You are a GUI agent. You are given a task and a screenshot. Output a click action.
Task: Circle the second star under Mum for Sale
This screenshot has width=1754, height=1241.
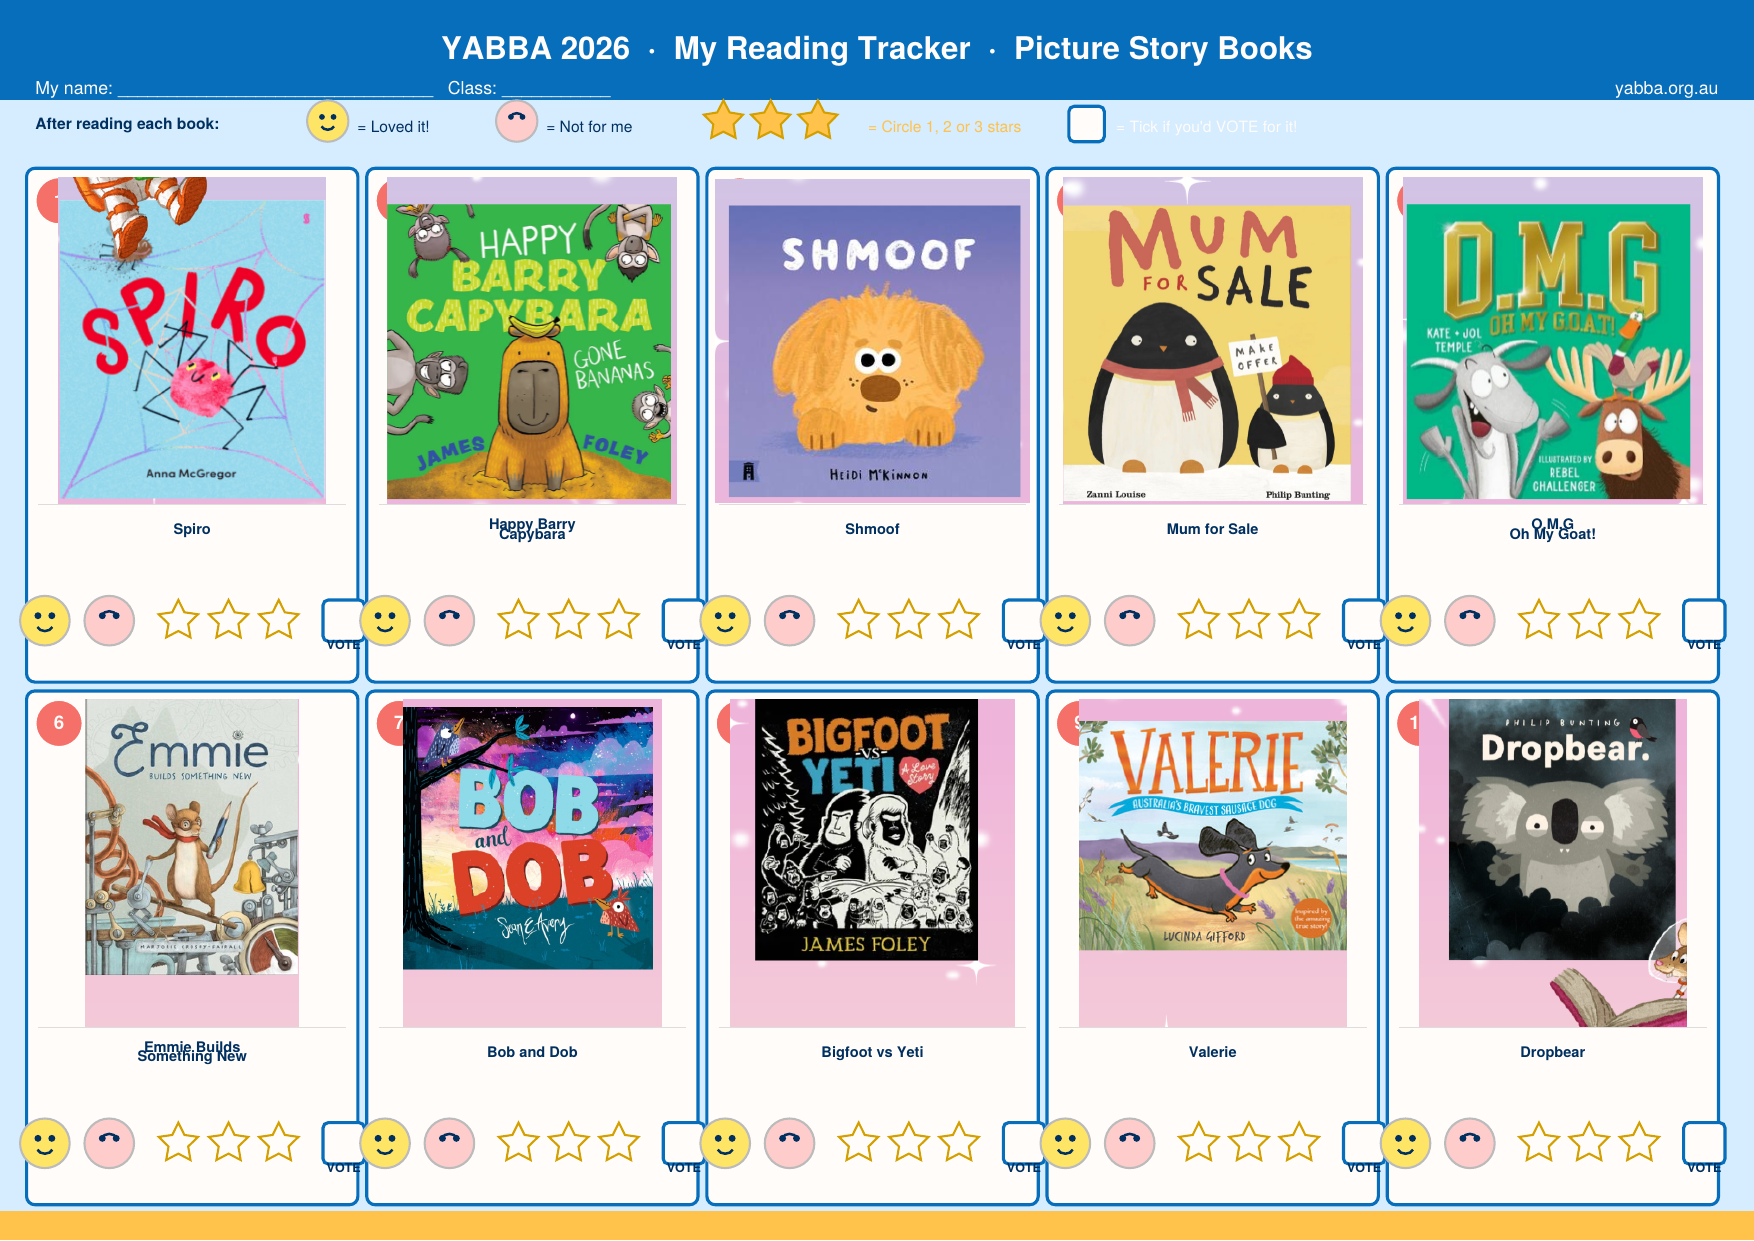click(1249, 619)
